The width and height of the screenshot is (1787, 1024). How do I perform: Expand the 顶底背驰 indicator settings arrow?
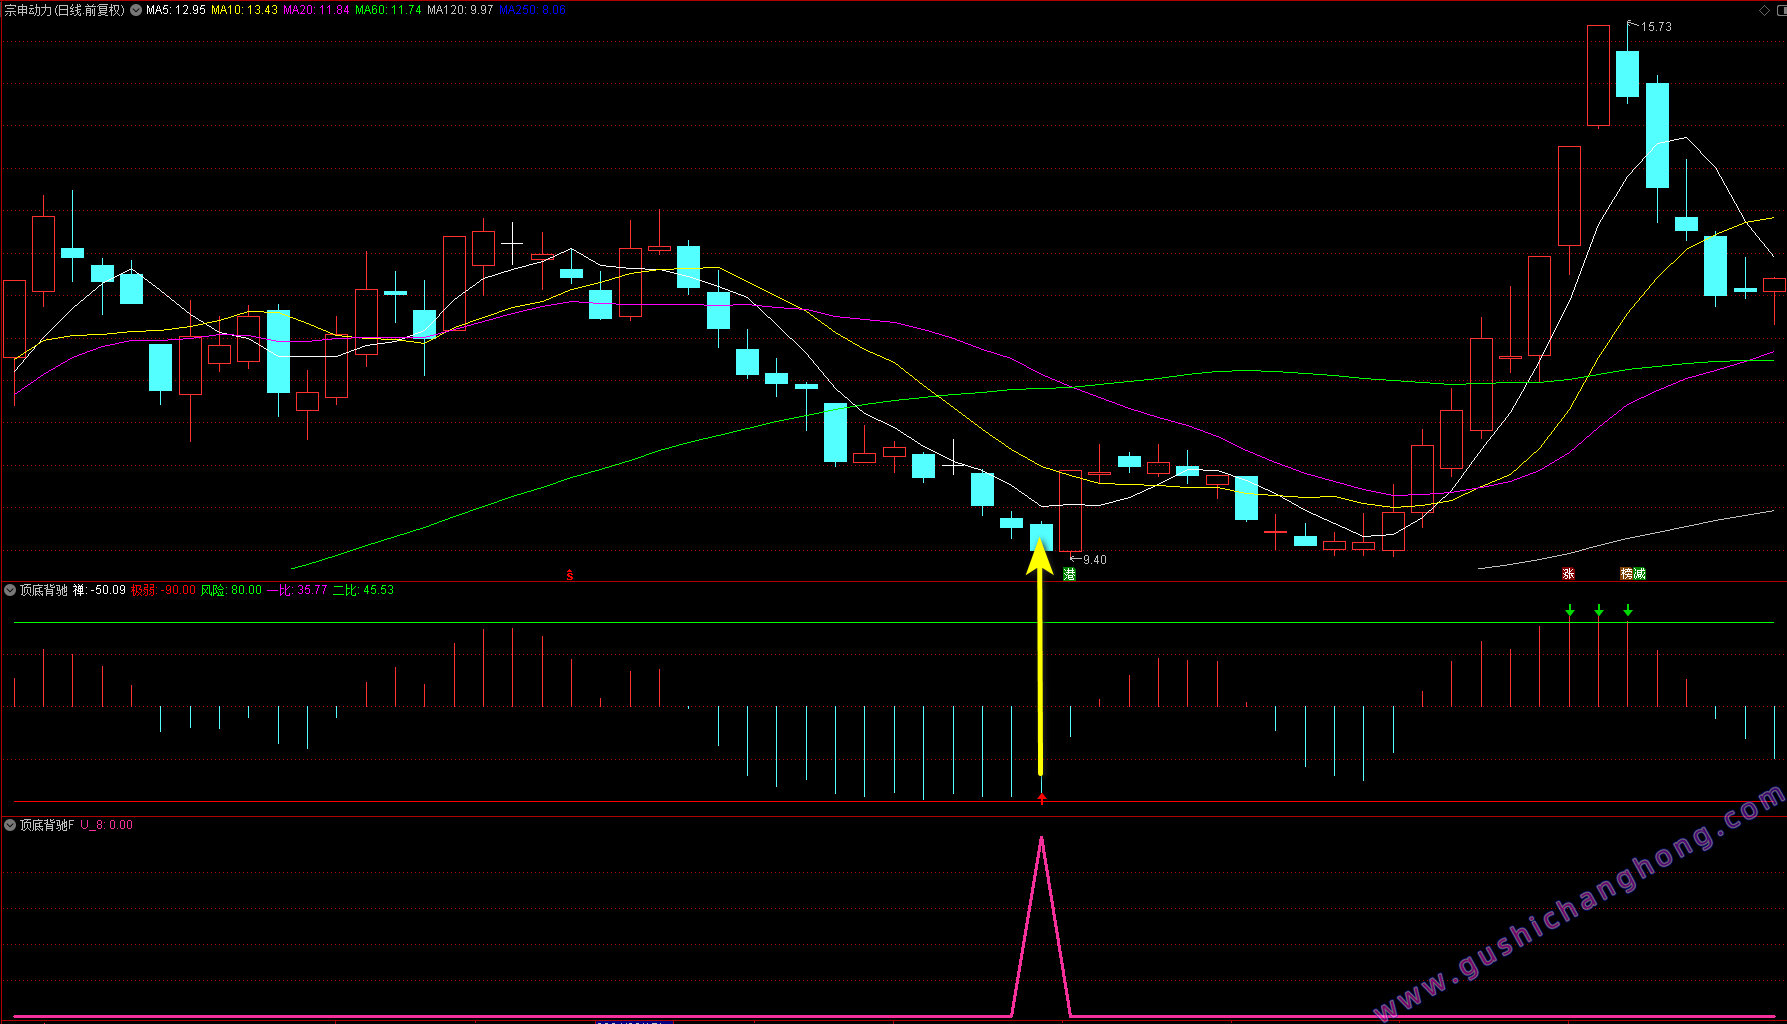(10, 590)
